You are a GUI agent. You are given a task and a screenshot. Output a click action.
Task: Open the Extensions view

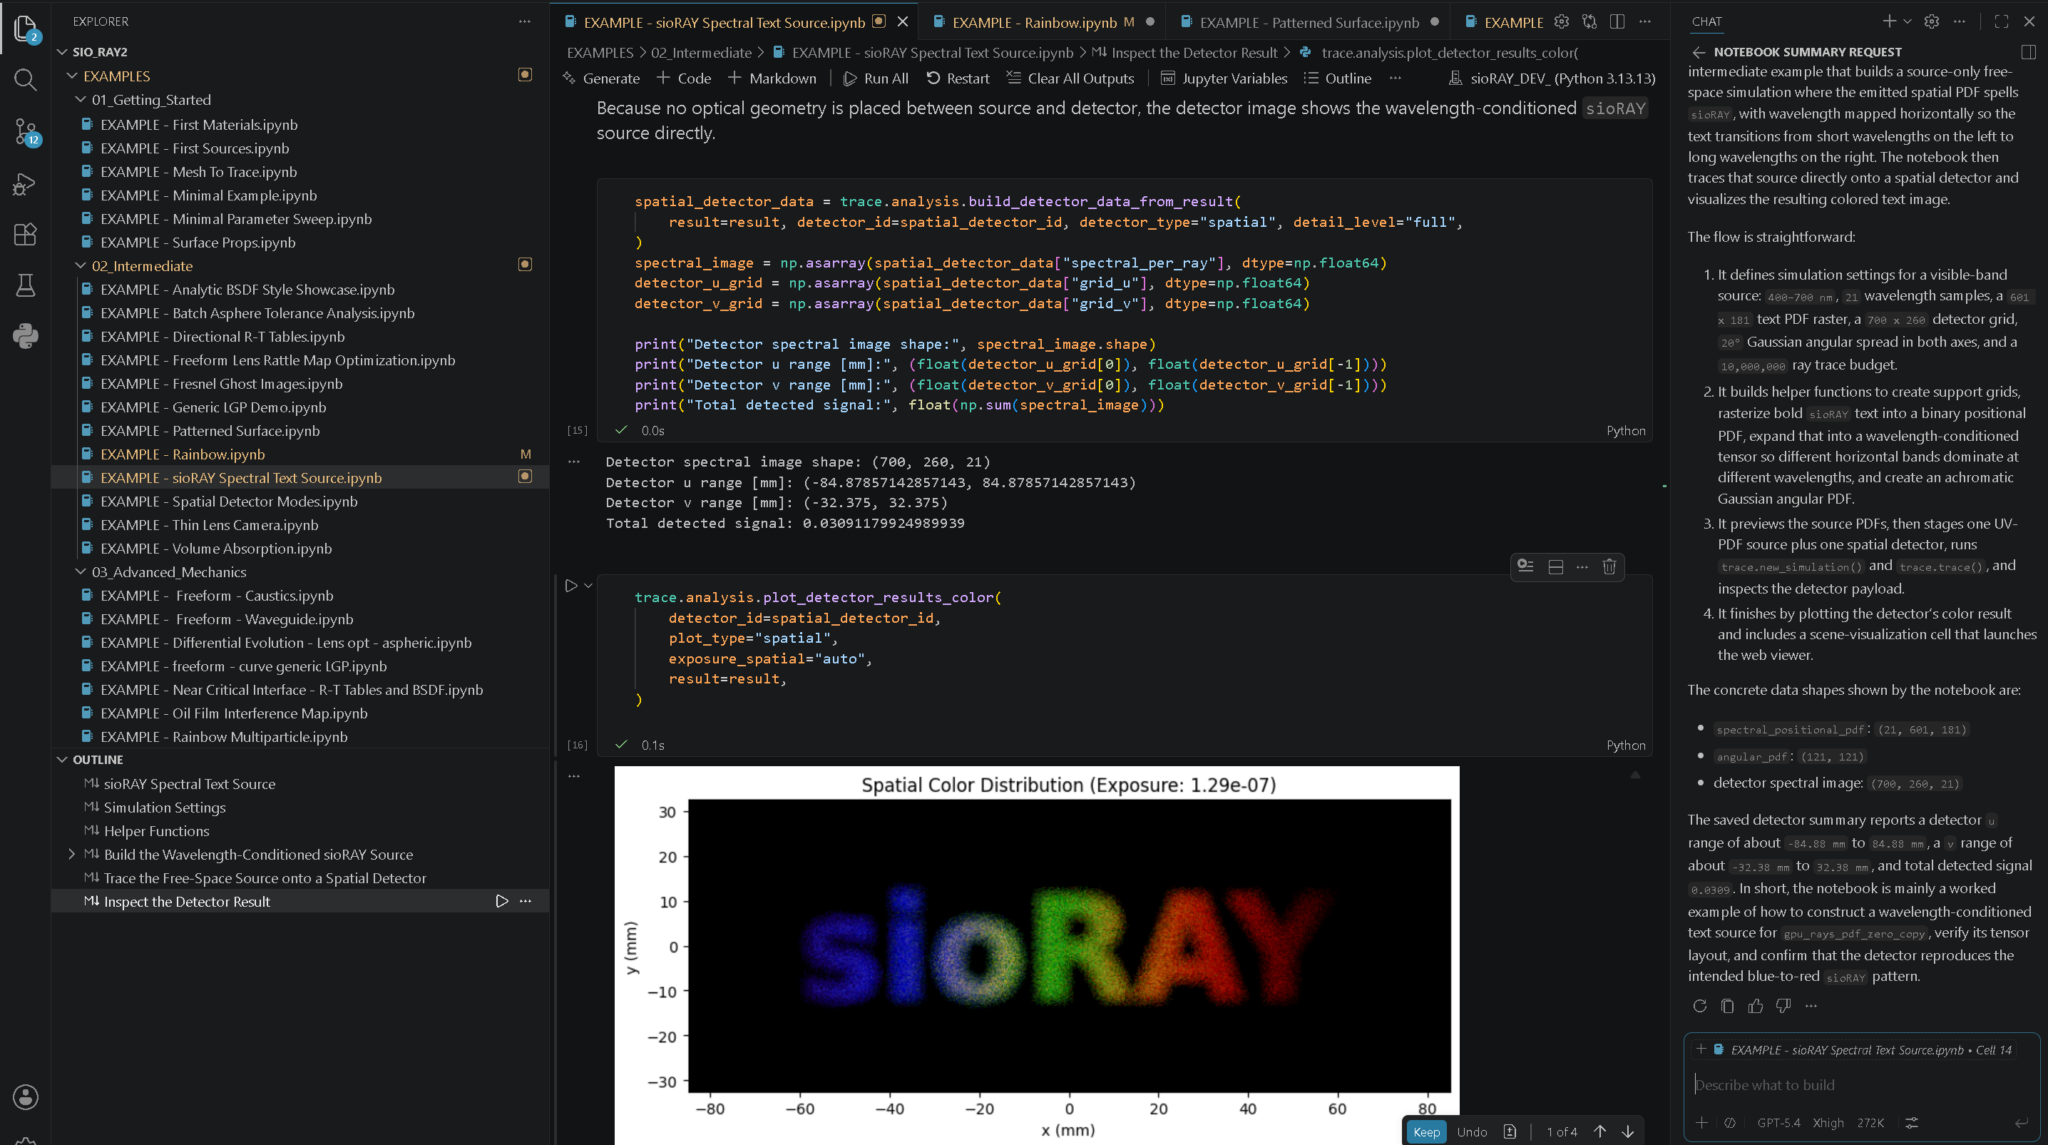[x=25, y=235]
